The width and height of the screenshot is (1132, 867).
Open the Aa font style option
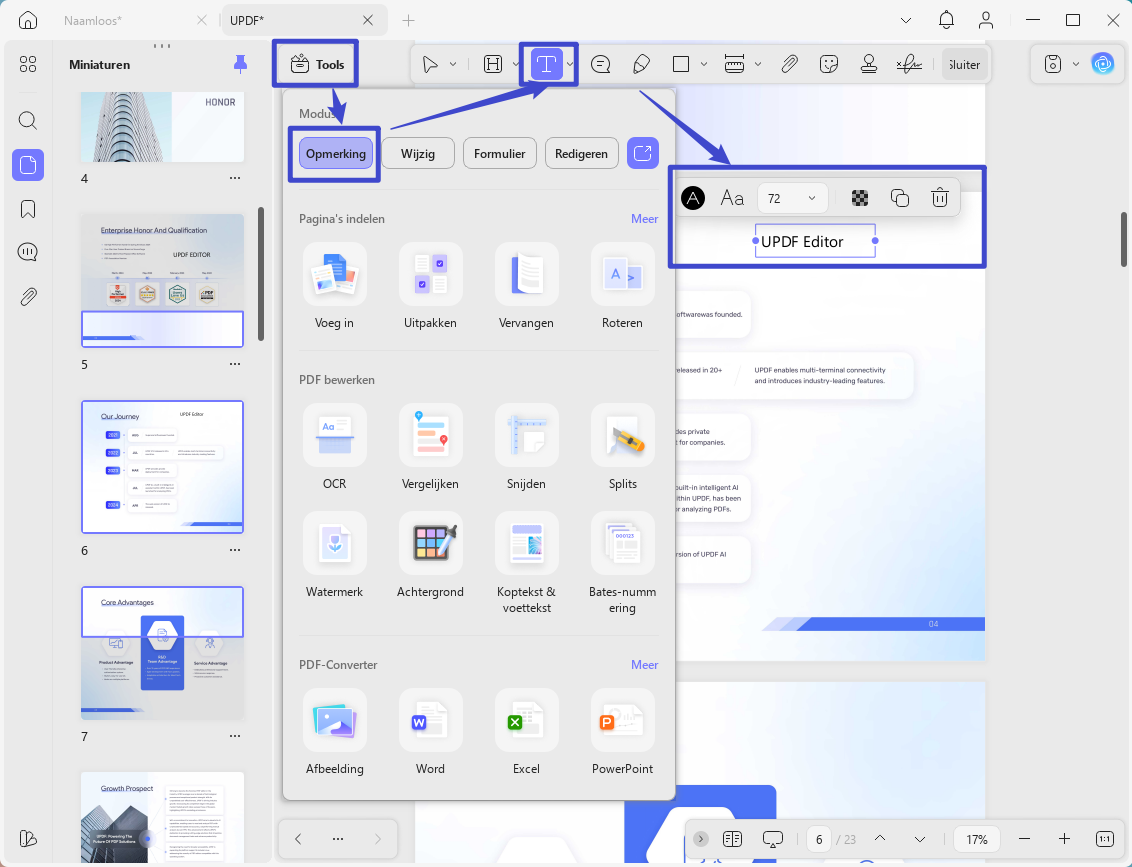tap(732, 198)
